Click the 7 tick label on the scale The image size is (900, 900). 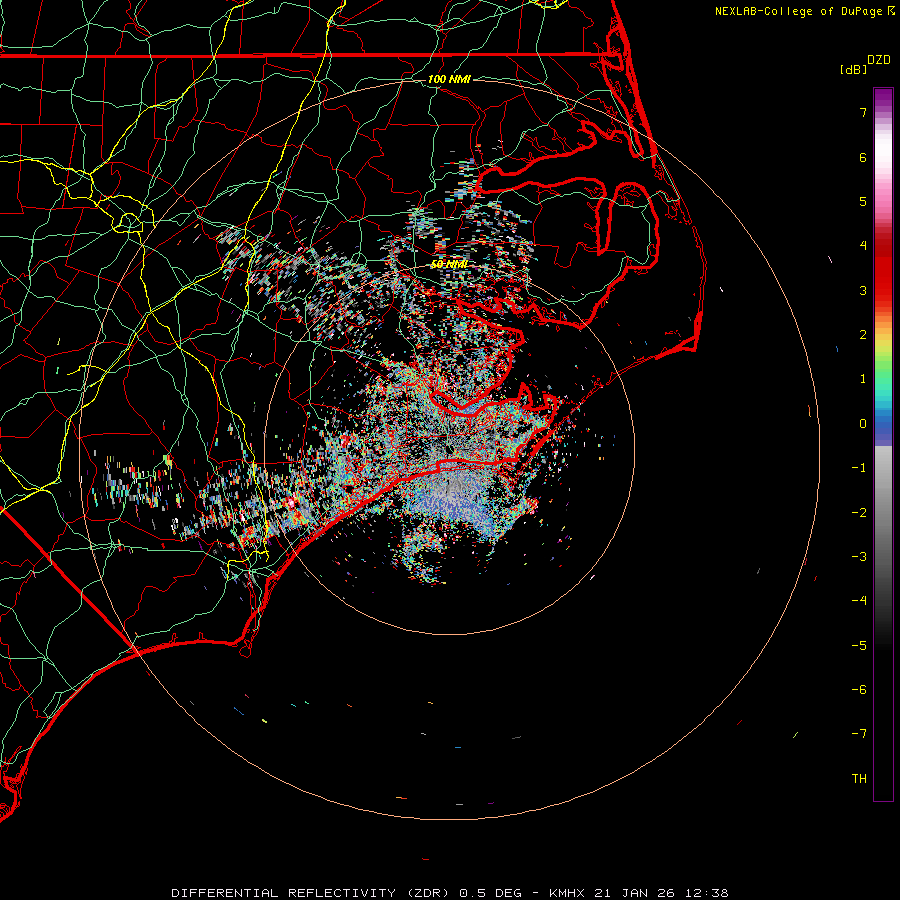point(862,113)
